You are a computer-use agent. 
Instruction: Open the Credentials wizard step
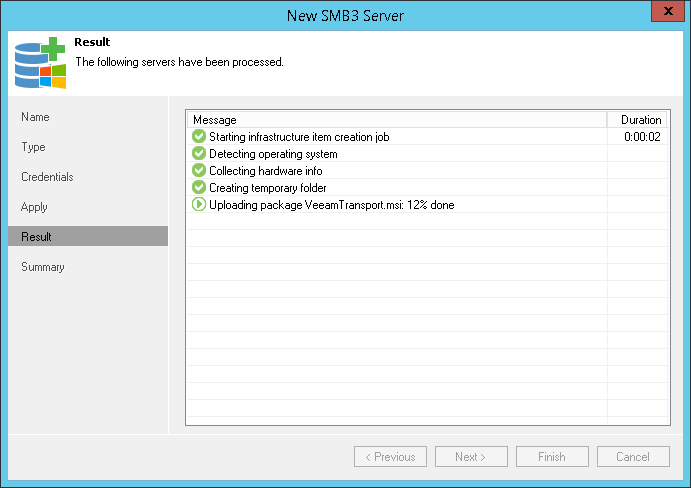47,177
